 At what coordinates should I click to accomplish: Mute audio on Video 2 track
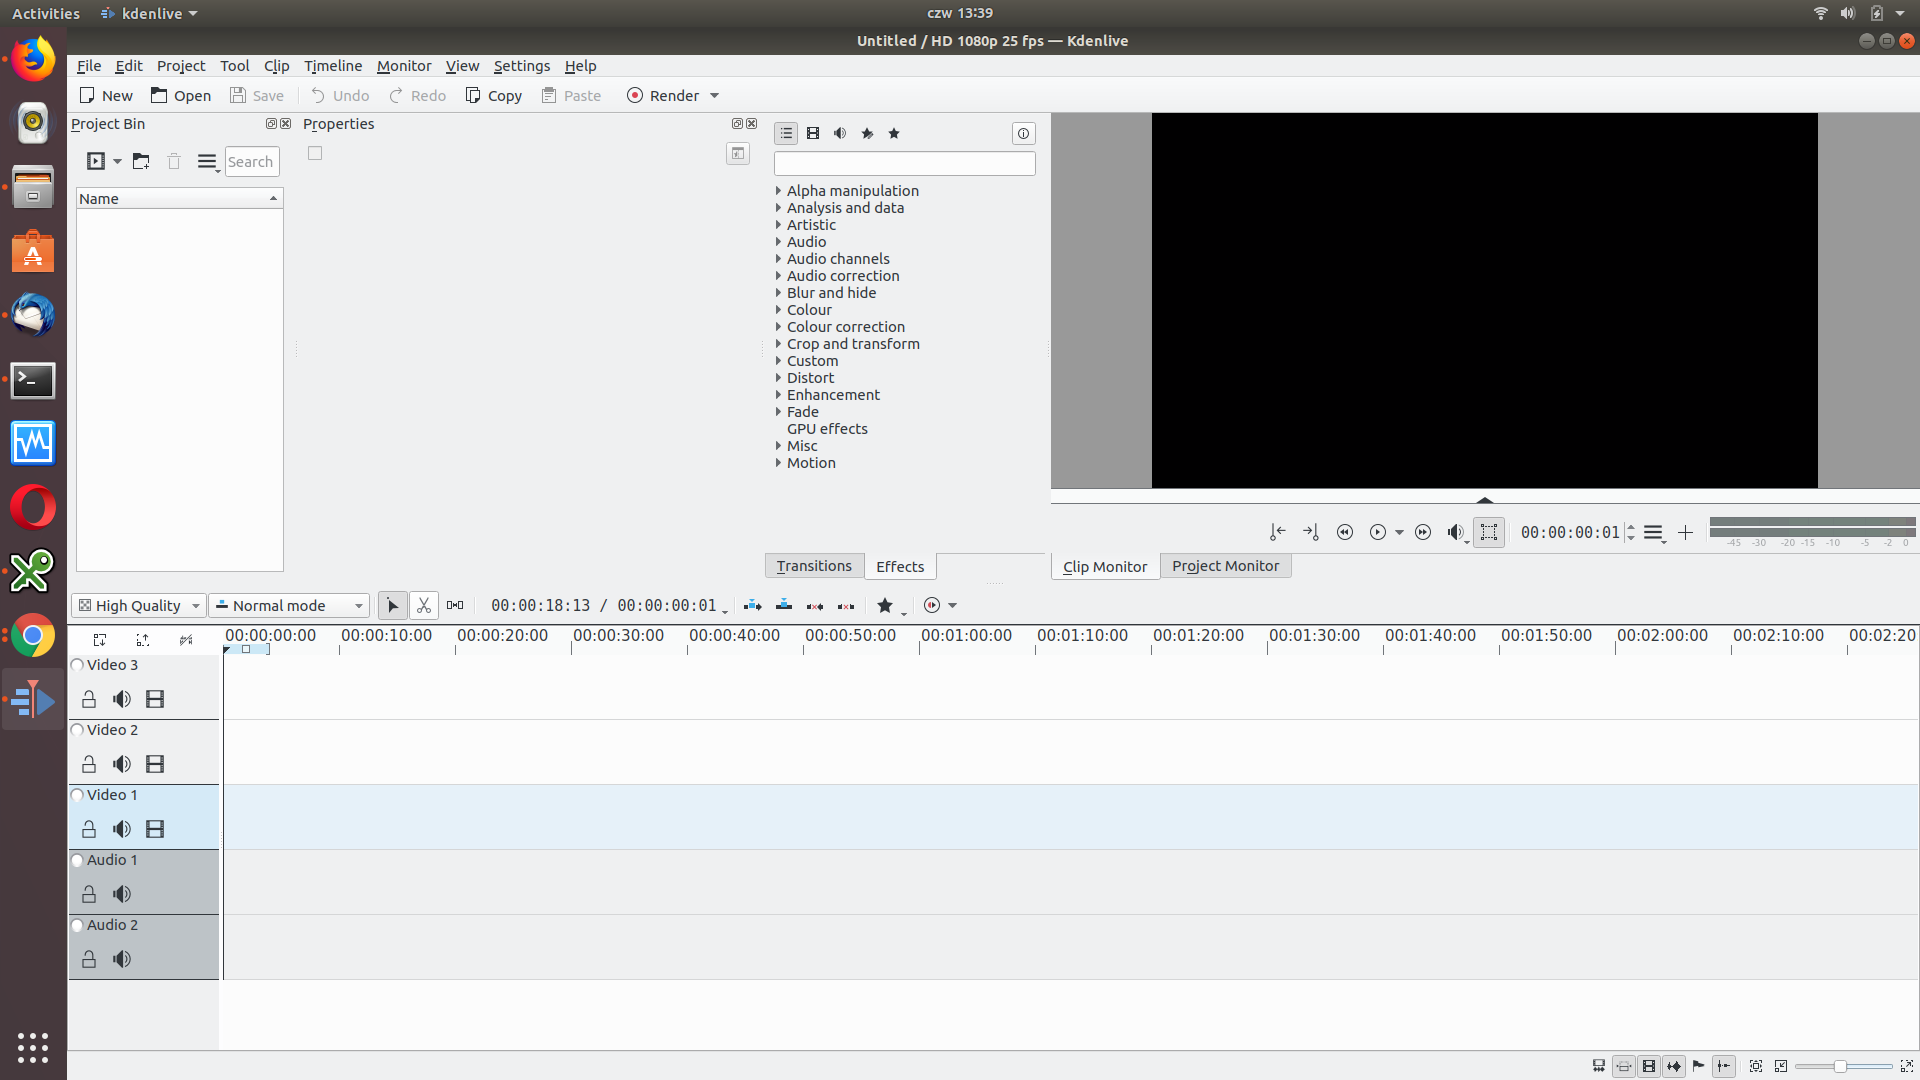(x=122, y=764)
